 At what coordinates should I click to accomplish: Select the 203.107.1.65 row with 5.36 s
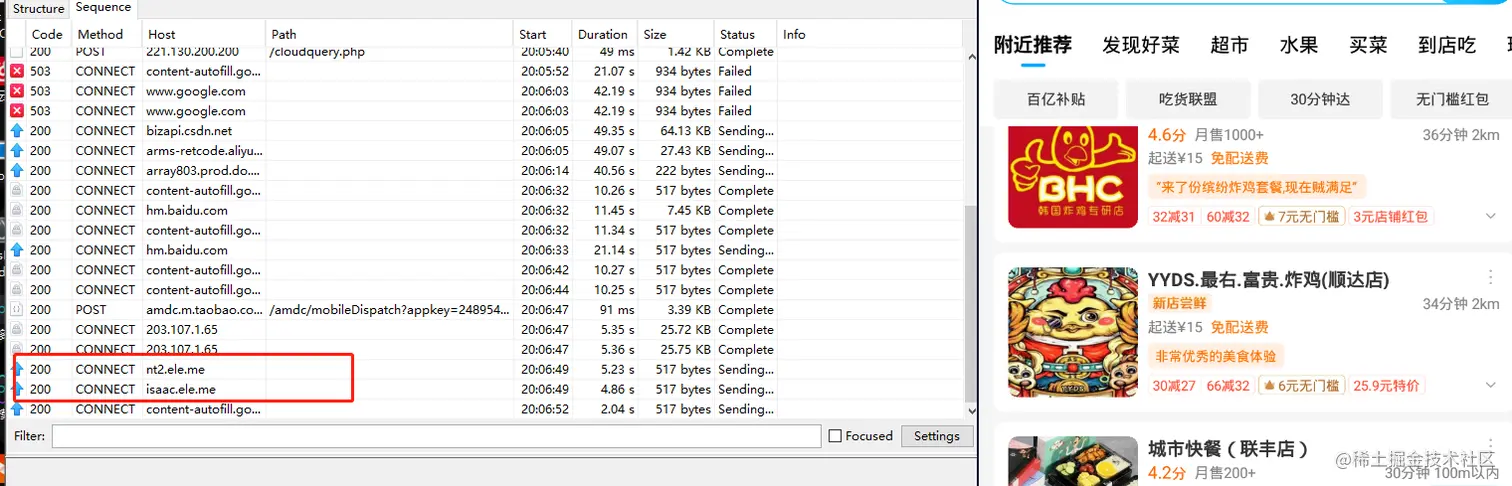[486, 350]
